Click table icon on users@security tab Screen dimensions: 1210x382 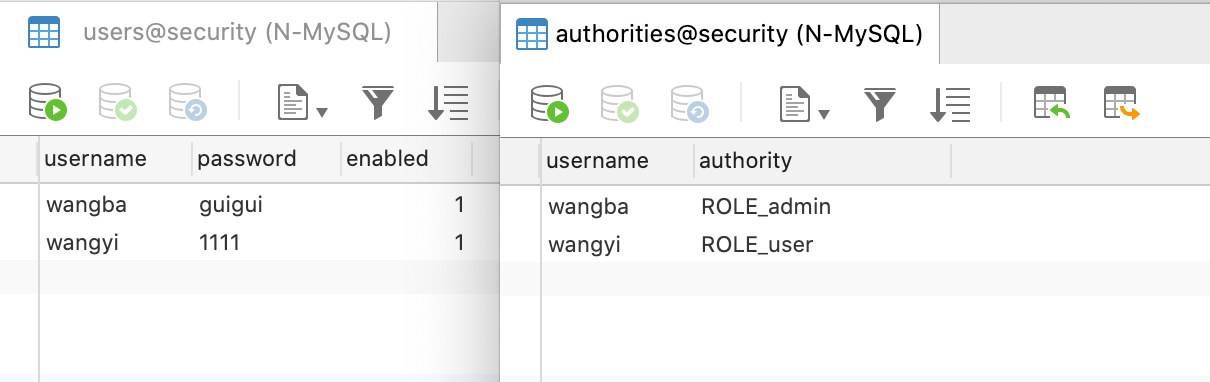pos(43,33)
